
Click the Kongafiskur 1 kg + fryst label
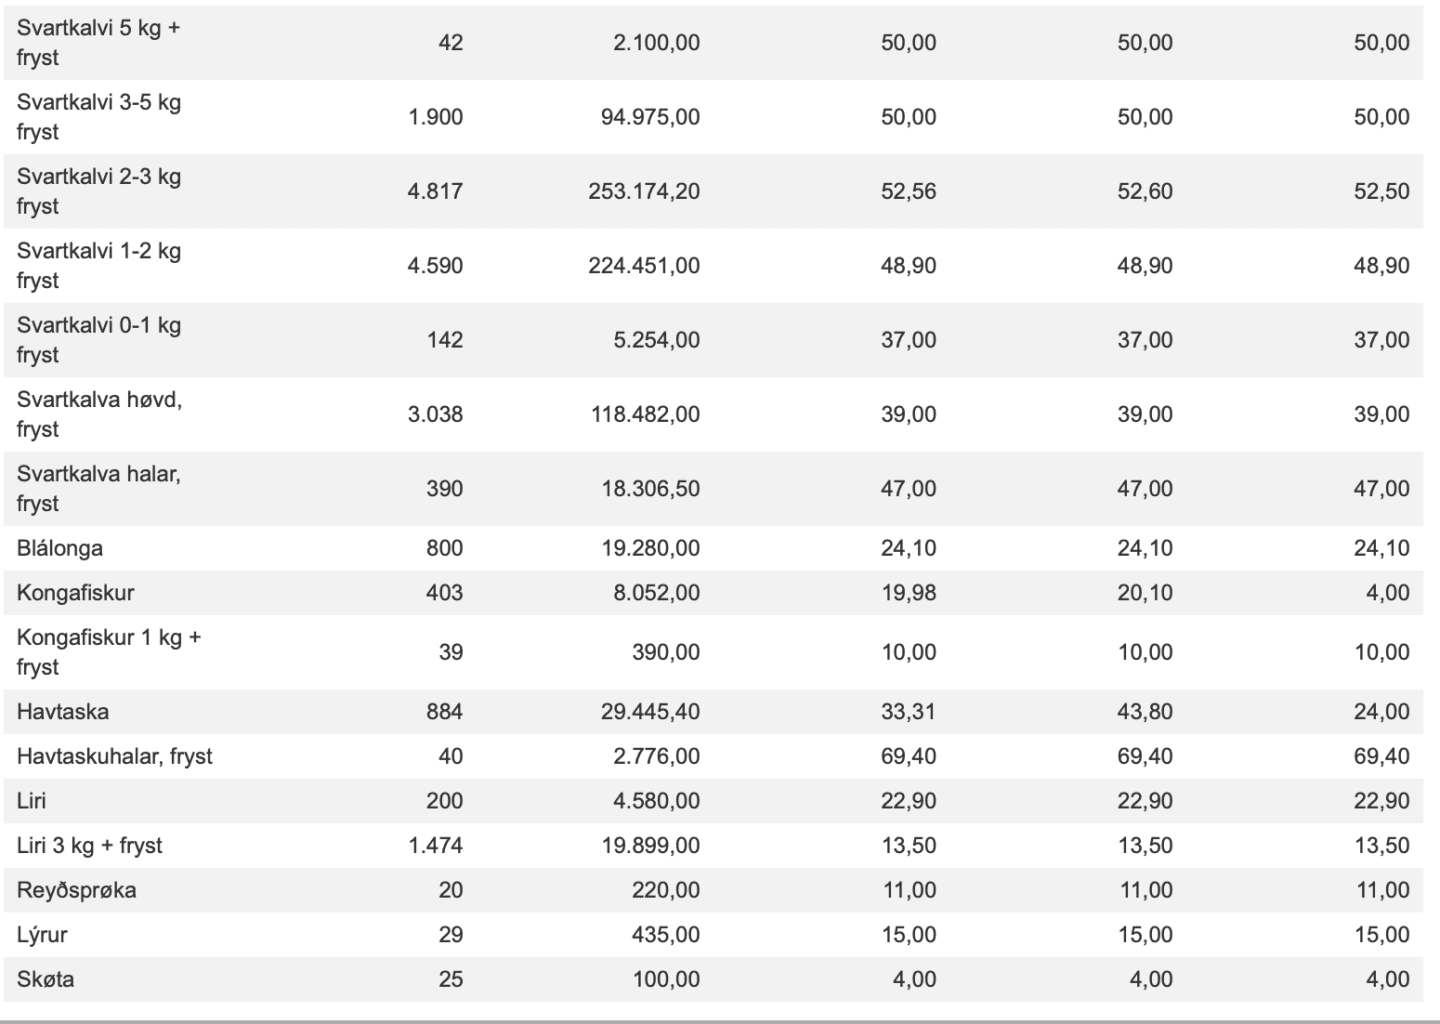(x=108, y=652)
